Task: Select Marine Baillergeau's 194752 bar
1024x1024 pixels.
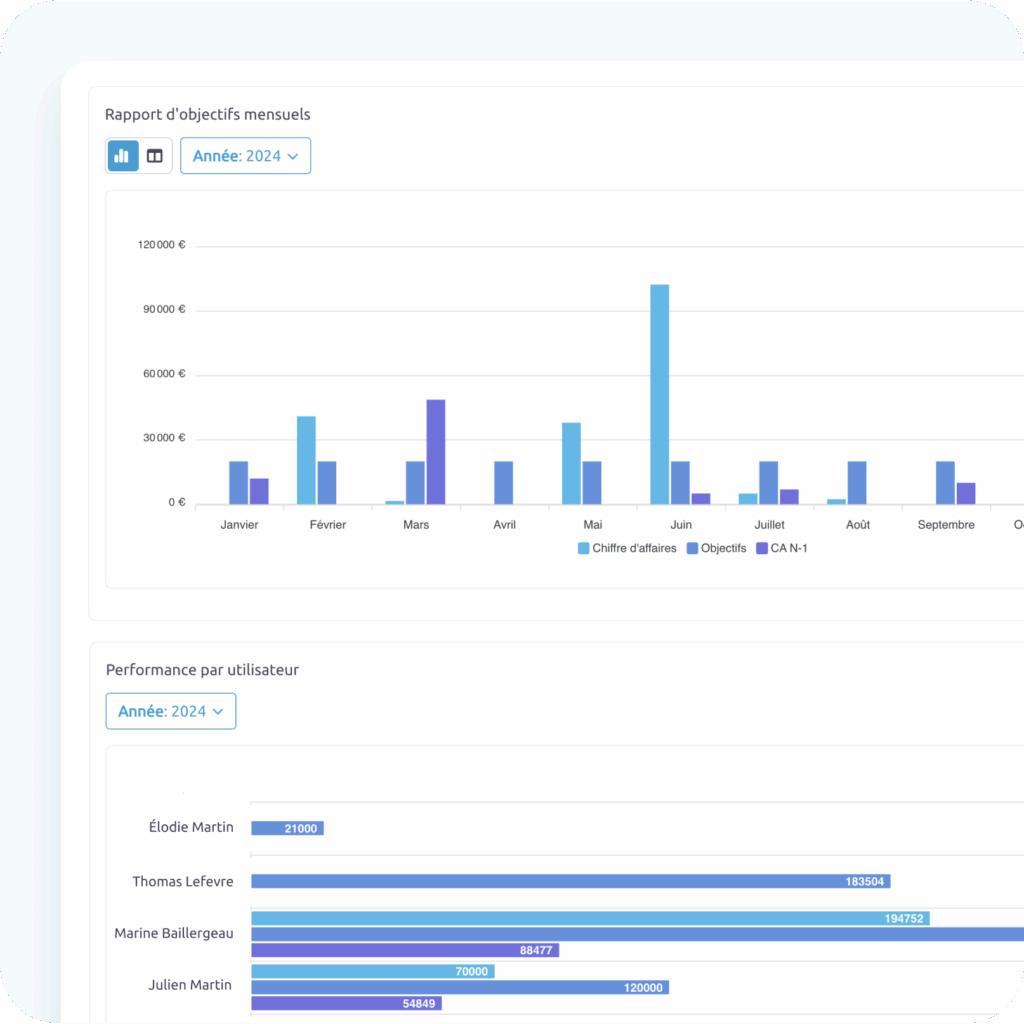Action: [x=590, y=918]
